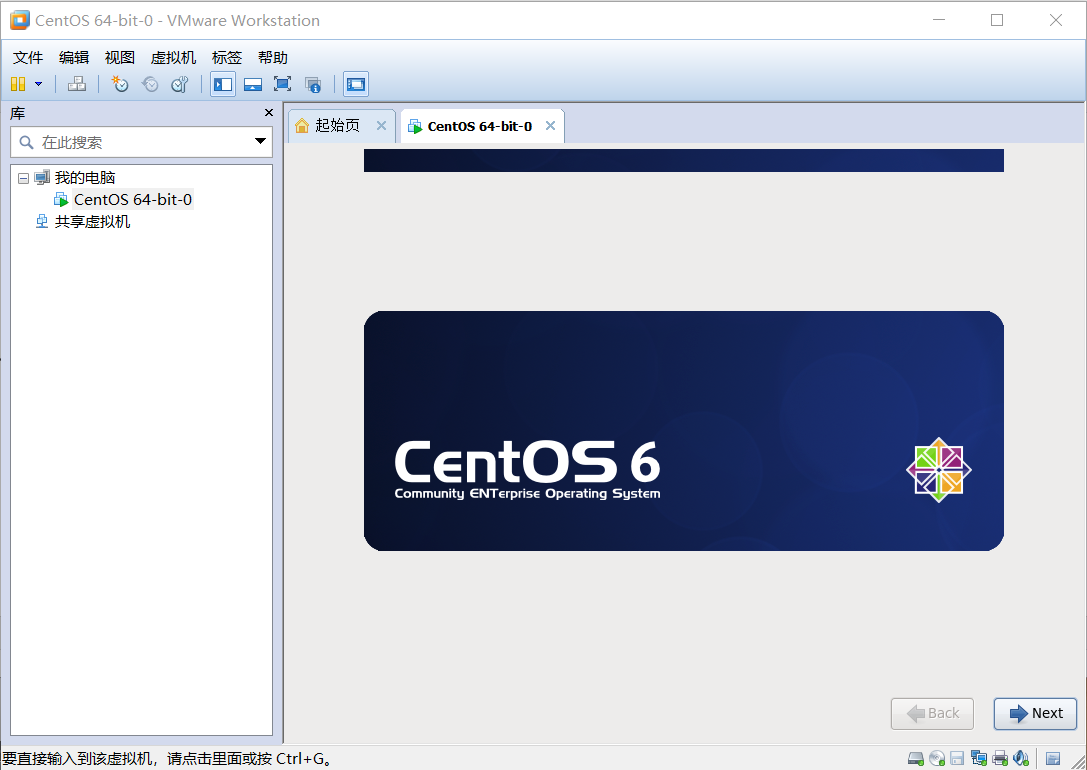The width and height of the screenshot is (1087, 770).
Task: Click the VMware Workstation title bar icon
Action: tap(19, 20)
